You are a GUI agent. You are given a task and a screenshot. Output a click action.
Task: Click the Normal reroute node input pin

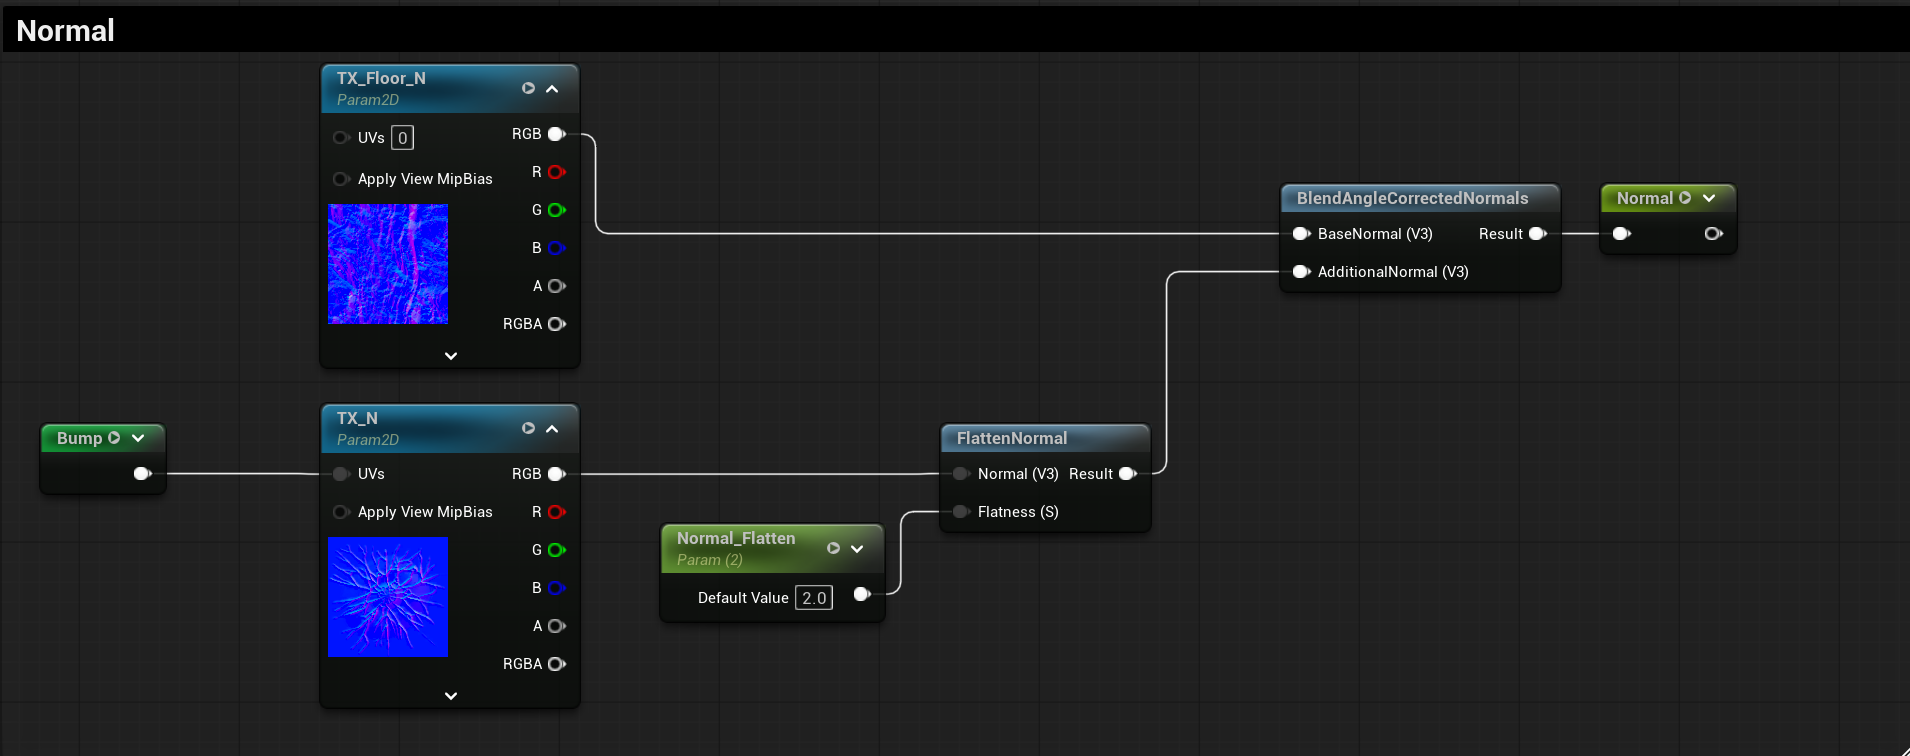click(x=1622, y=234)
